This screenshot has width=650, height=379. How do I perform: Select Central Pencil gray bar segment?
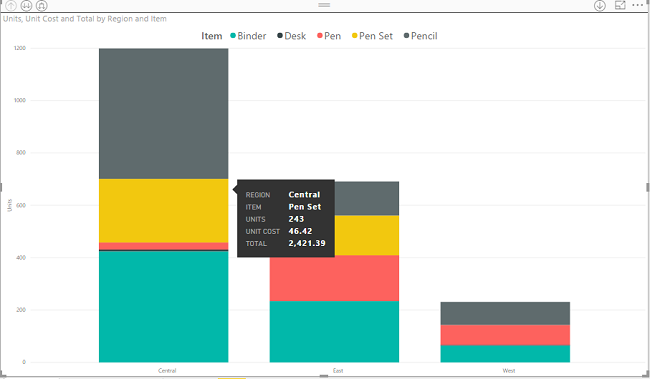pos(163,114)
